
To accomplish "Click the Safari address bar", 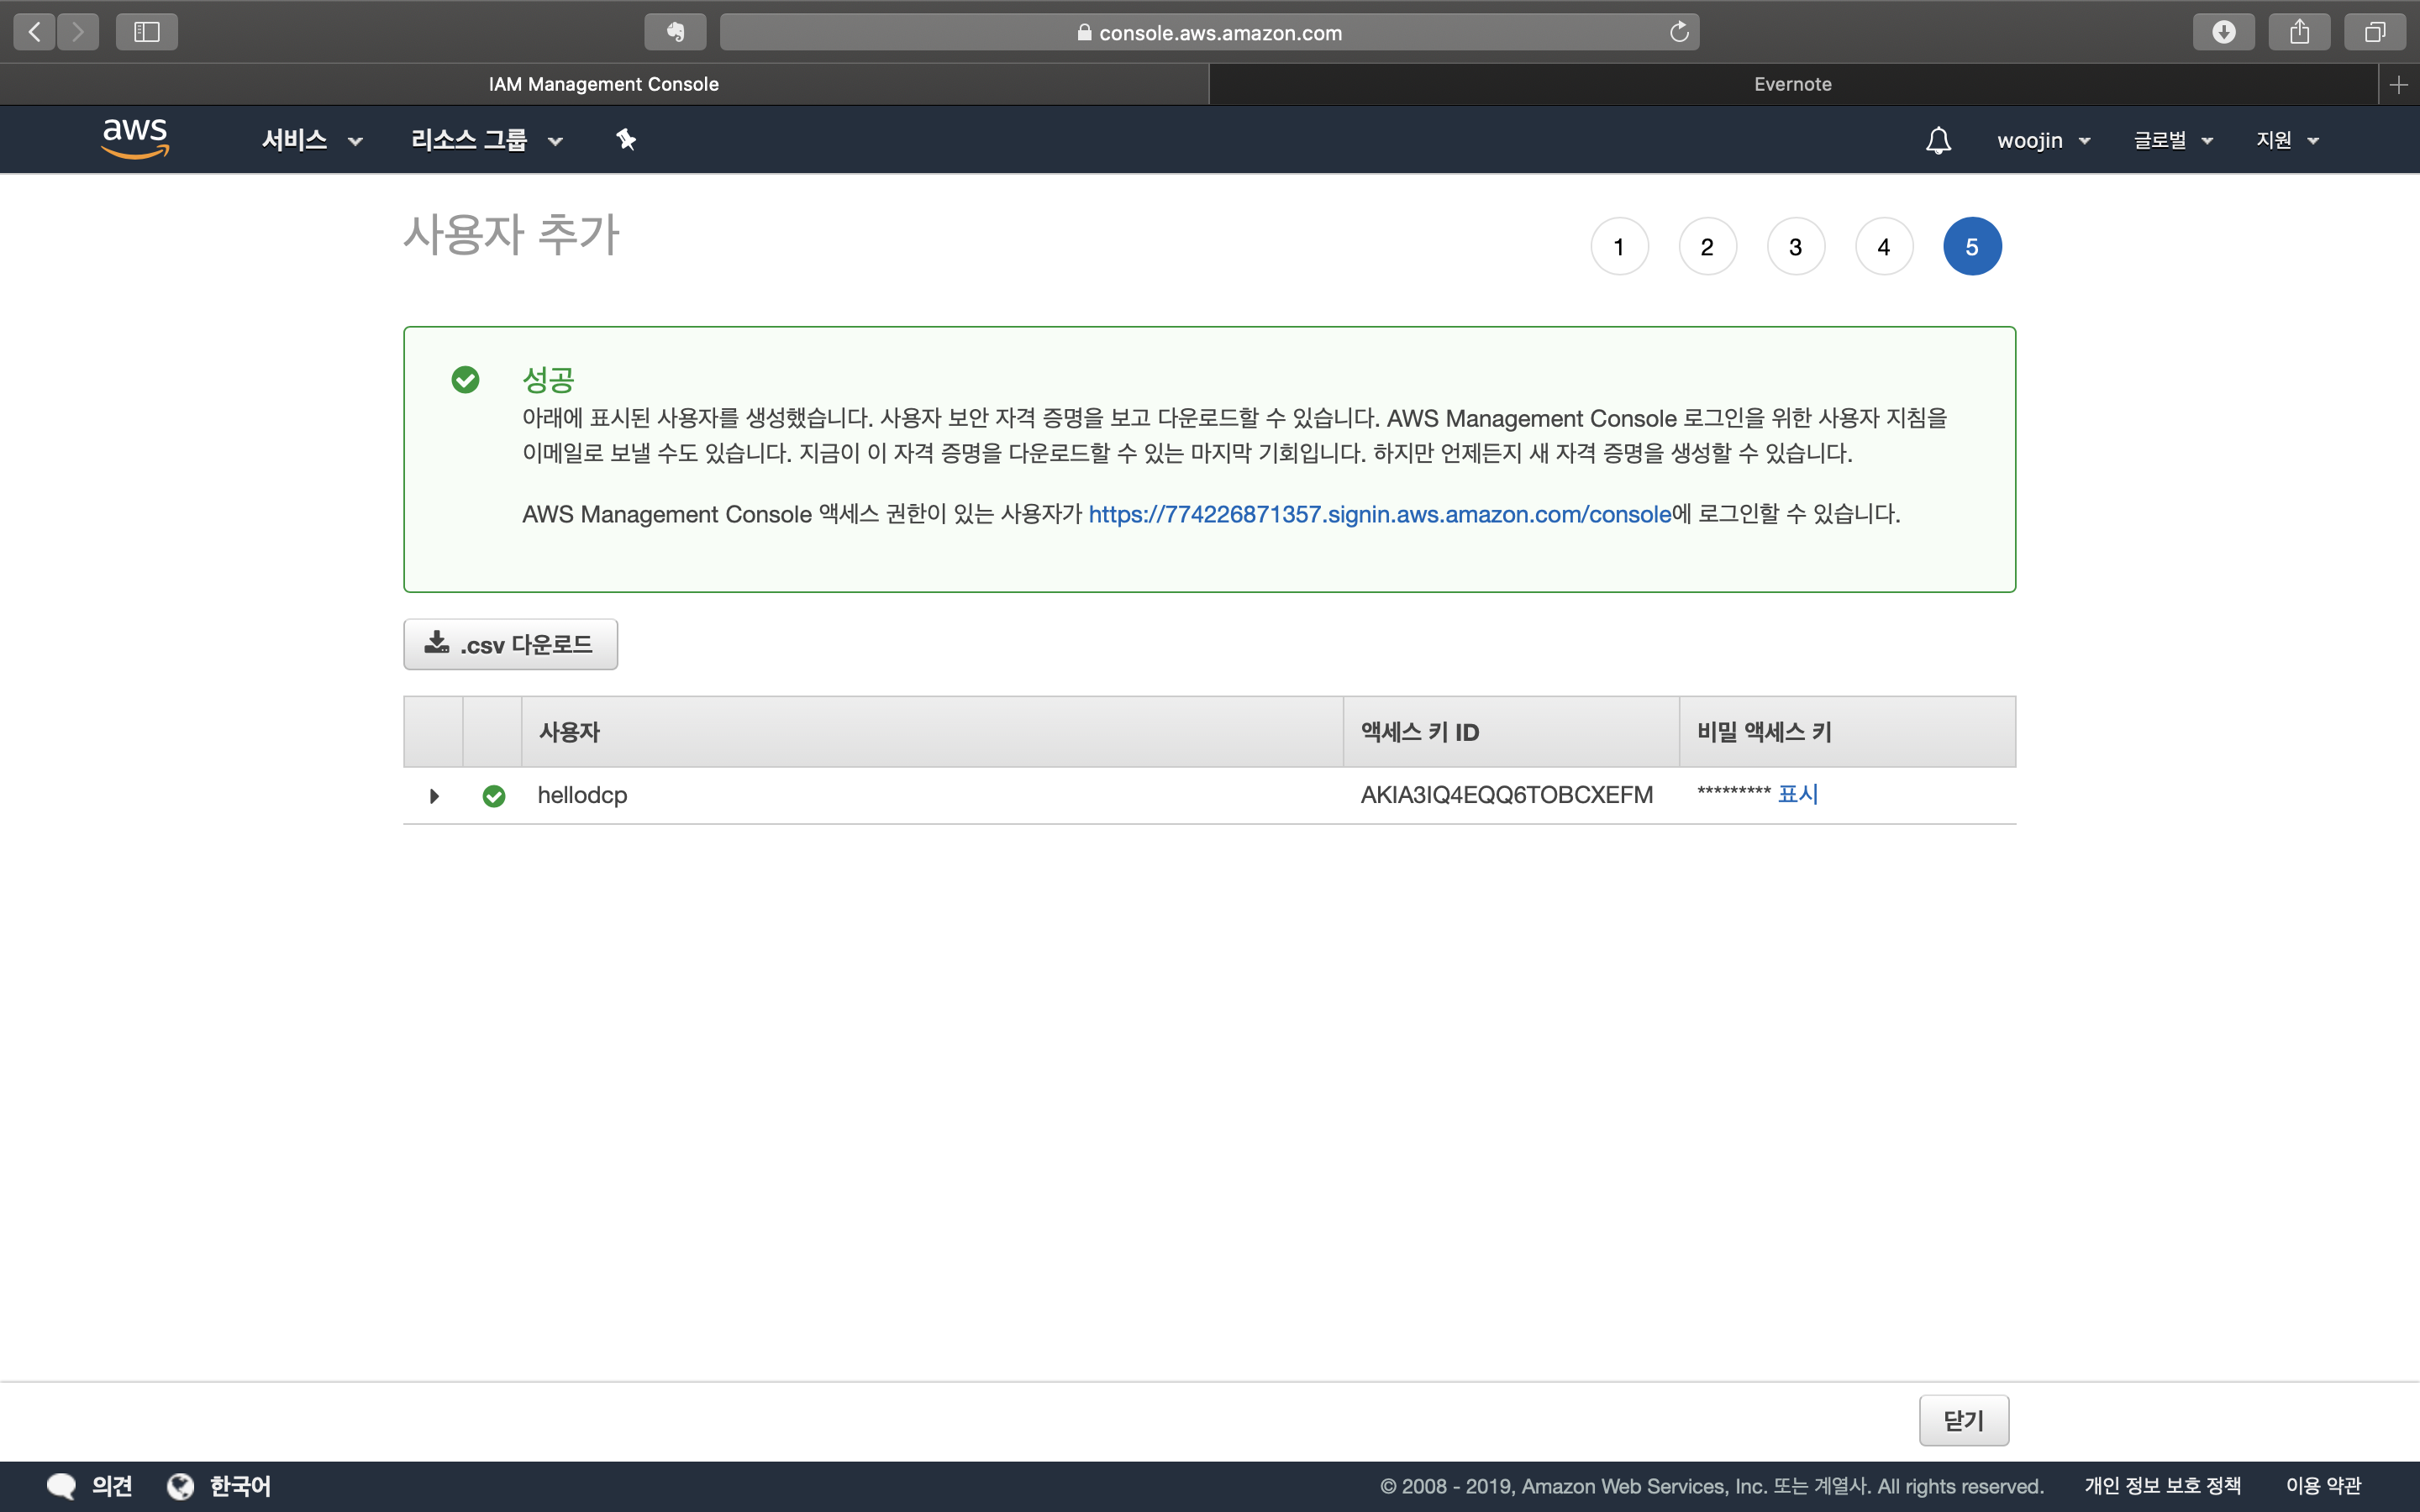I will click(x=1209, y=32).
